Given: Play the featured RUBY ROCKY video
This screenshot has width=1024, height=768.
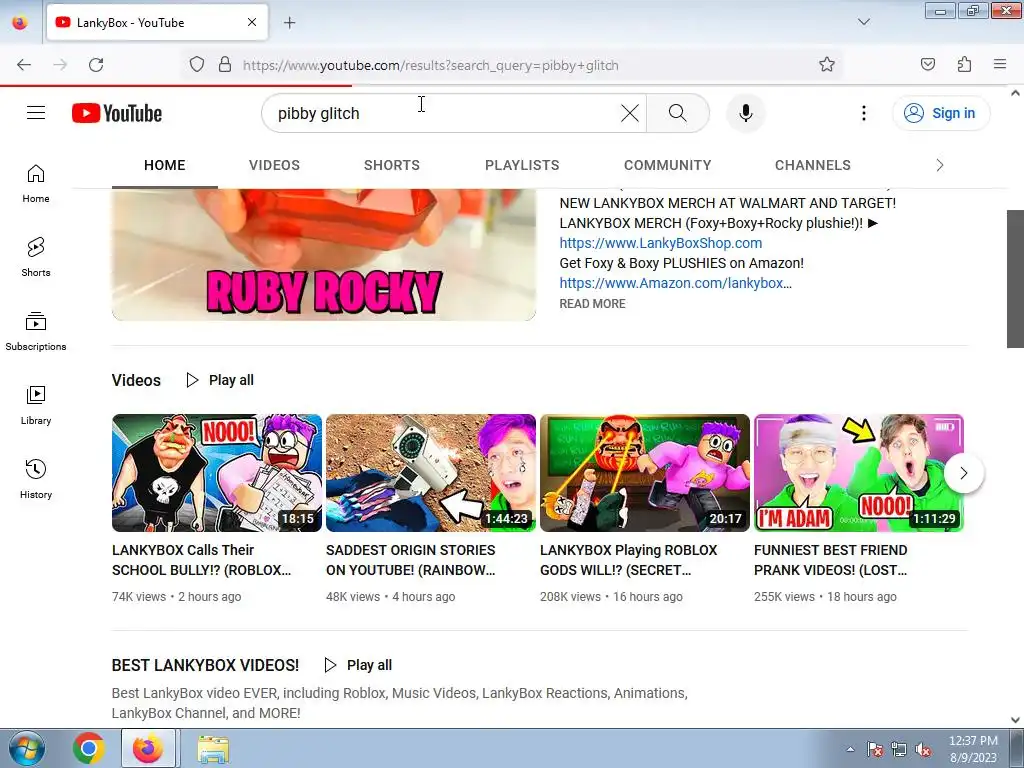Looking at the screenshot, I should [324, 255].
